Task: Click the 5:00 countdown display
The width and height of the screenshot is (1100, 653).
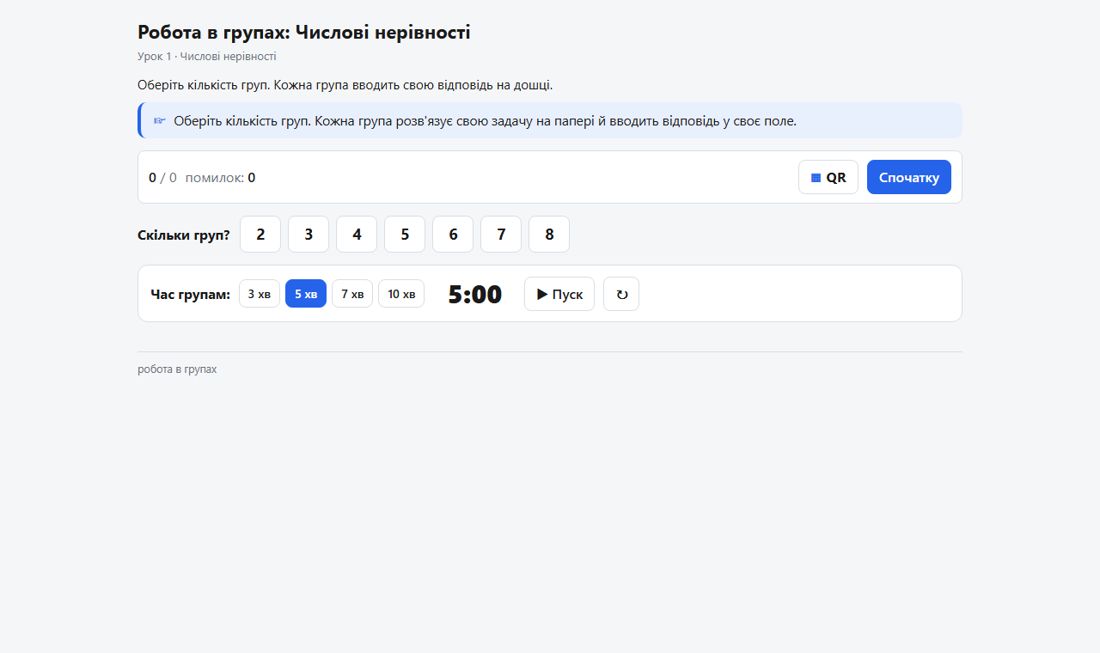Action: pos(475,295)
